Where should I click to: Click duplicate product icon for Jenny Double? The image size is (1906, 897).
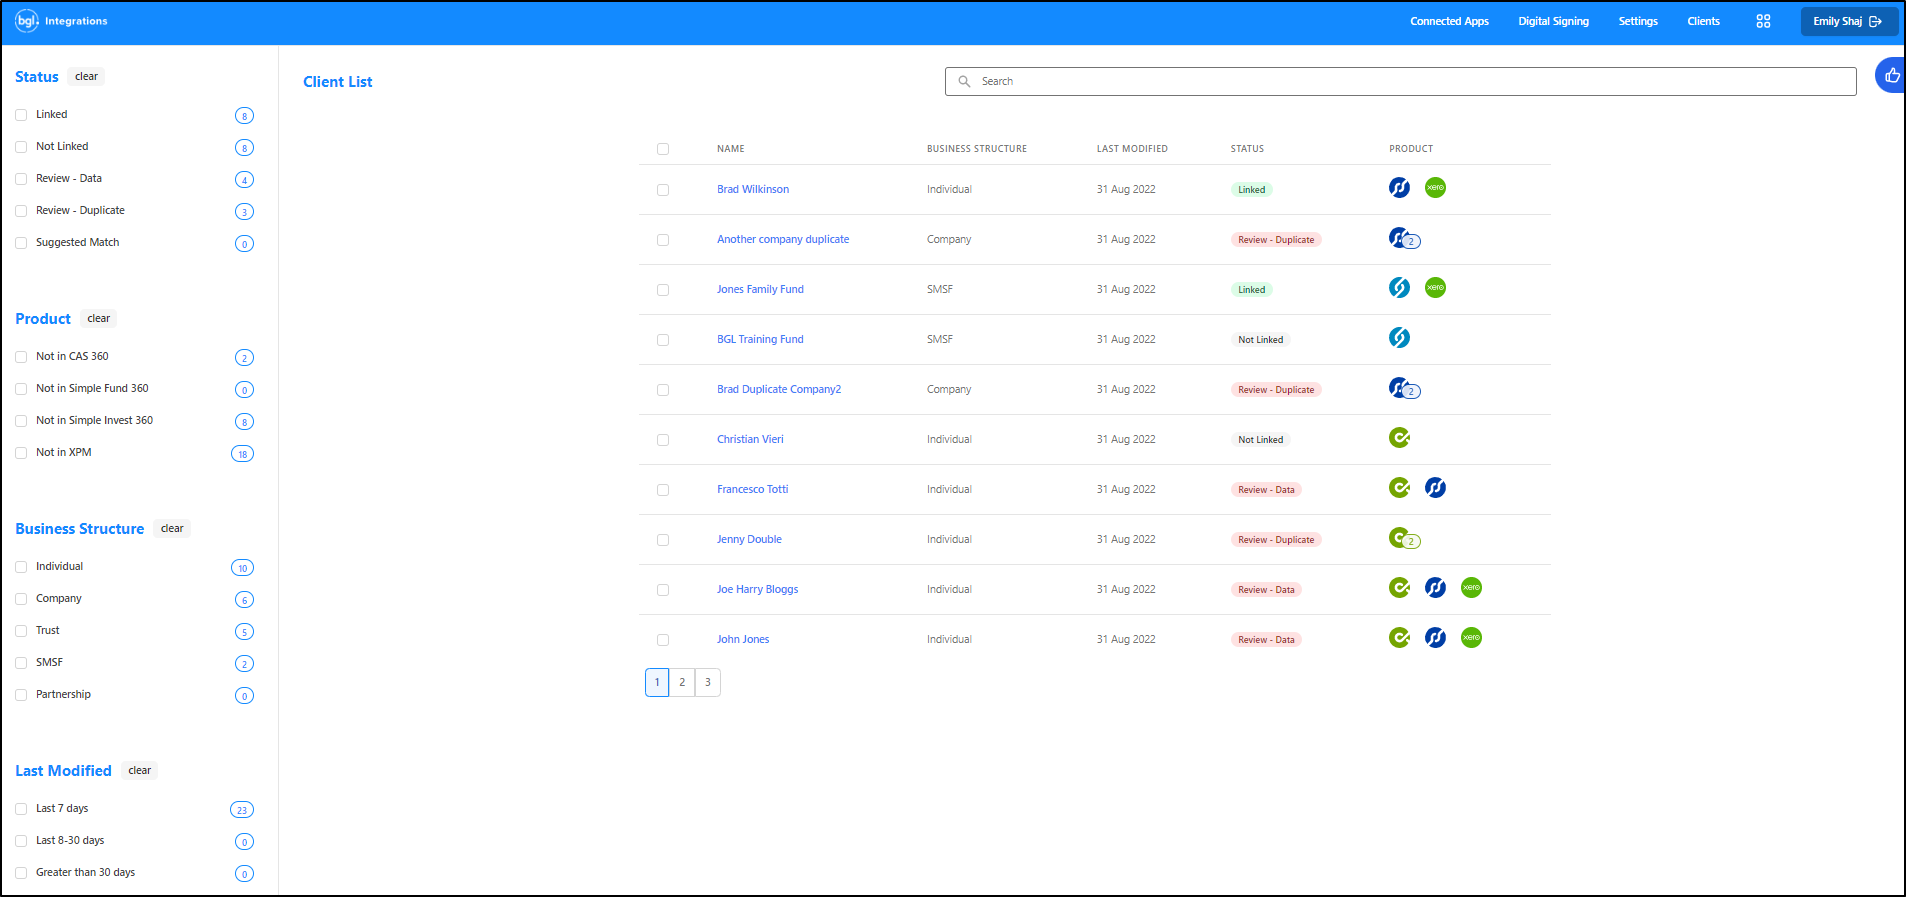pyautogui.click(x=1403, y=539)
